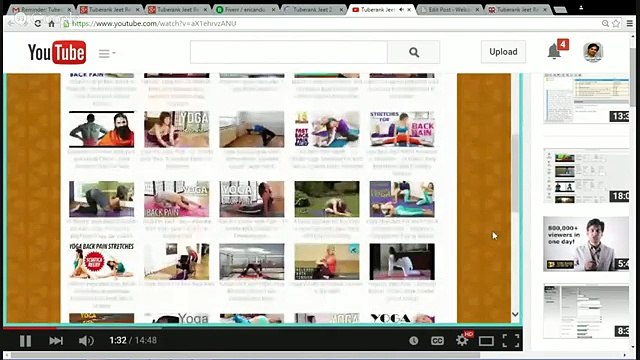
Task: Select the Yoga Back Pain Stretches sciatica thumbnail
Action: pyautogui.click(x=102, y=262)
